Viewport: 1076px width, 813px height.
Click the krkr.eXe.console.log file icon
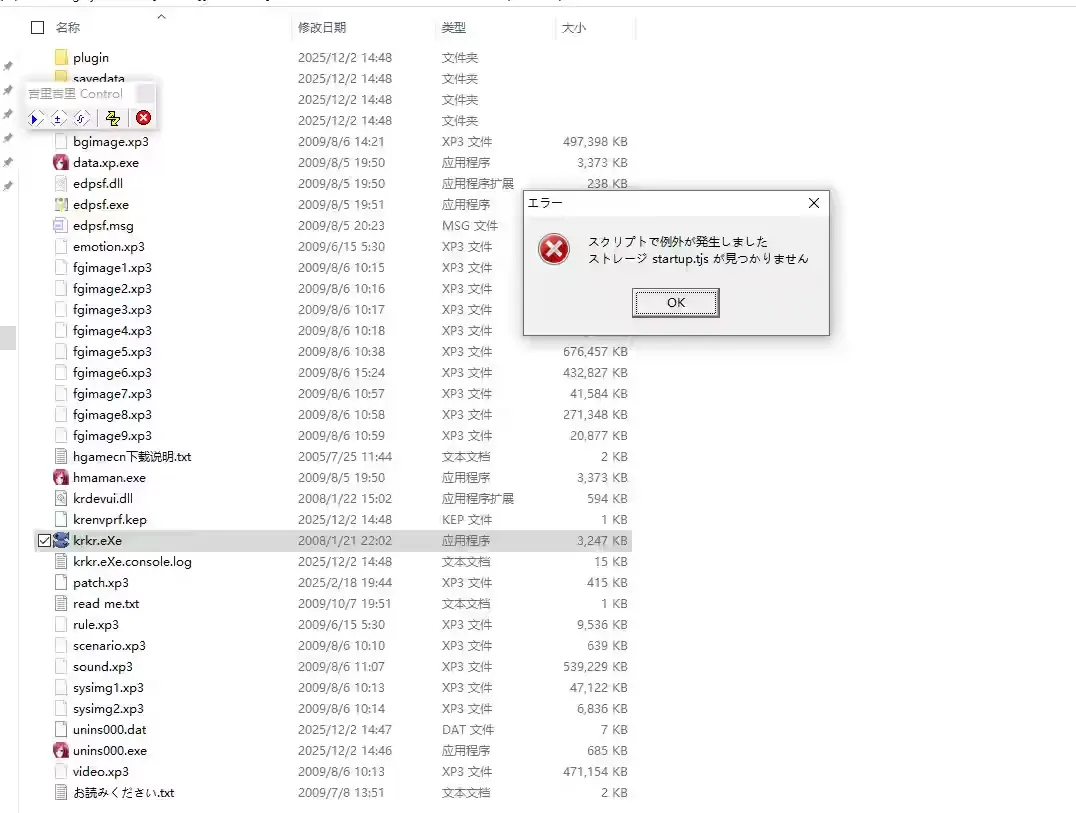point(61,561)
